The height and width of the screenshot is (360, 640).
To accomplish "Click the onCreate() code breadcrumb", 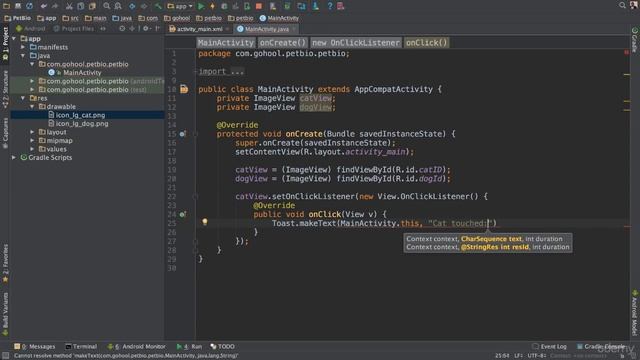I will tap(282, 42).
